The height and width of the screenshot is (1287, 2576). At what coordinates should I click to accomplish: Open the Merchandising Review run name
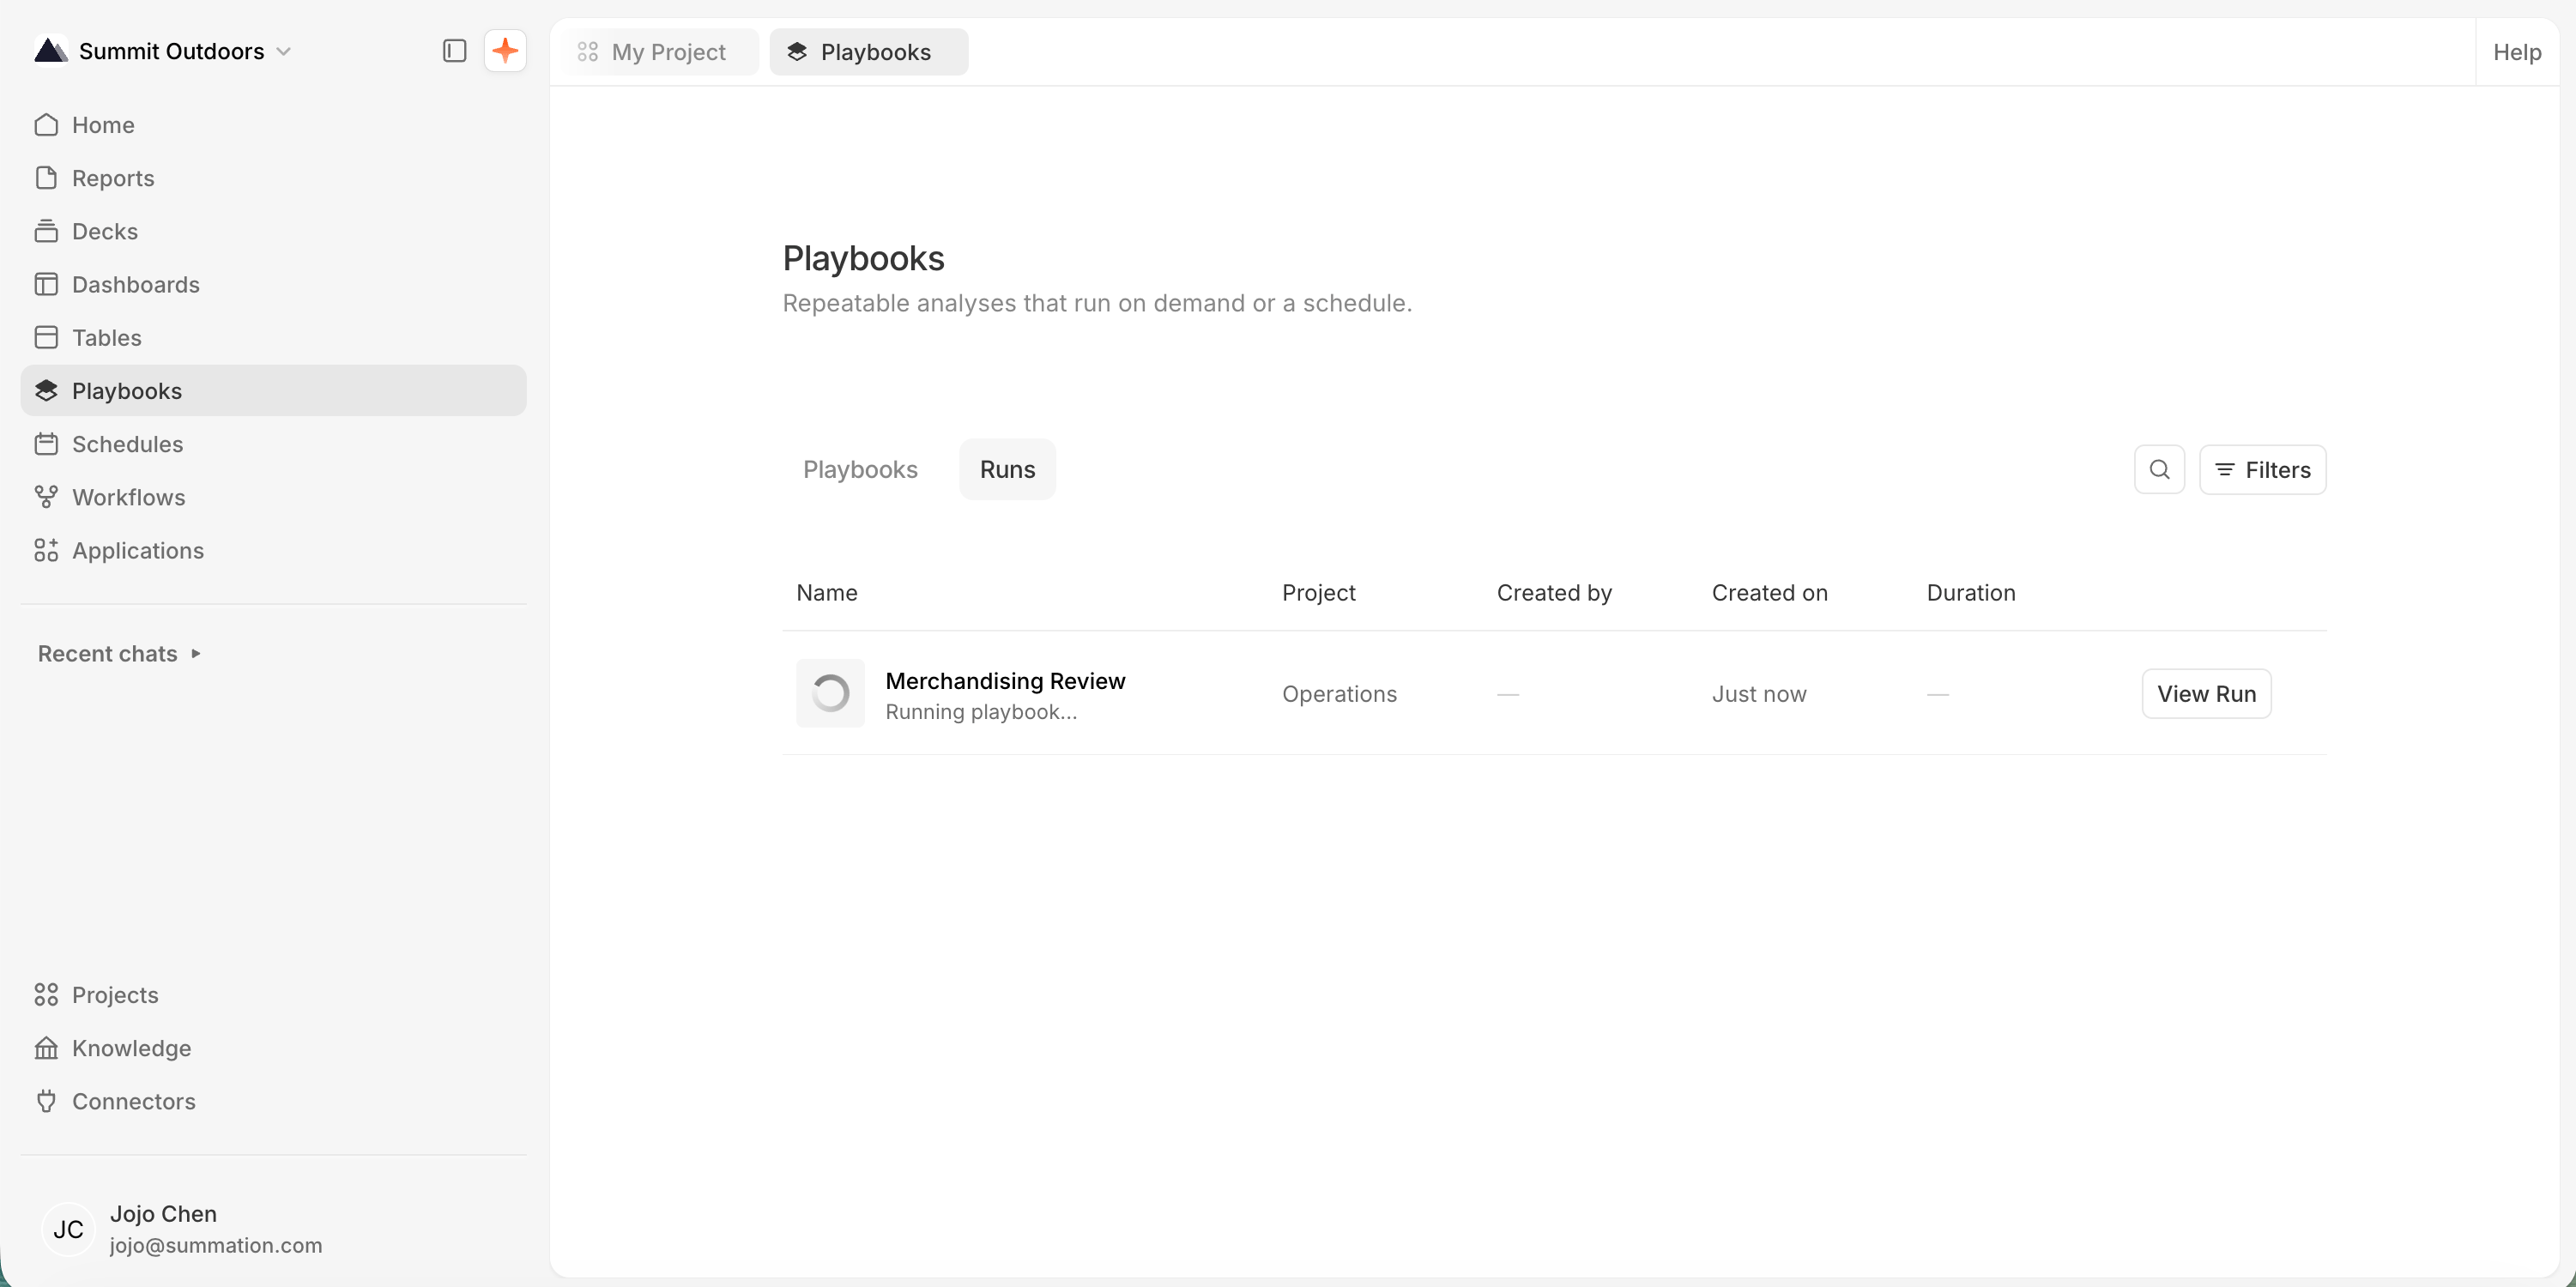(1005, 680)
